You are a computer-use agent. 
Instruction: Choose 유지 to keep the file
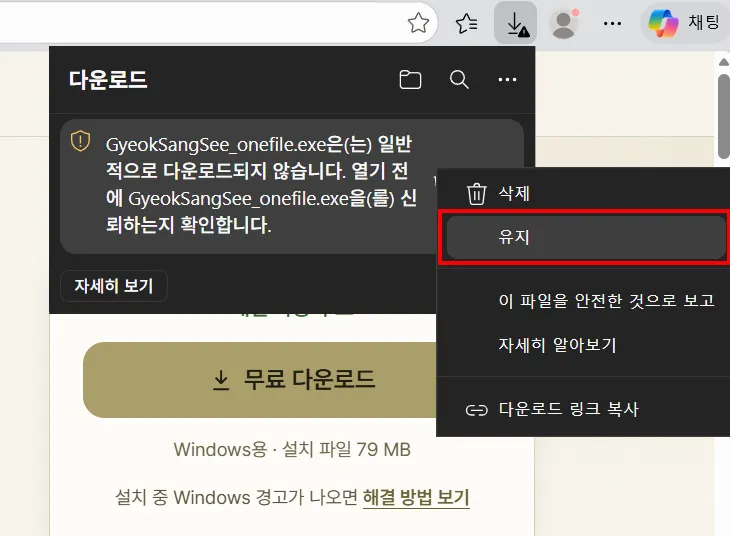coord(586,237)
